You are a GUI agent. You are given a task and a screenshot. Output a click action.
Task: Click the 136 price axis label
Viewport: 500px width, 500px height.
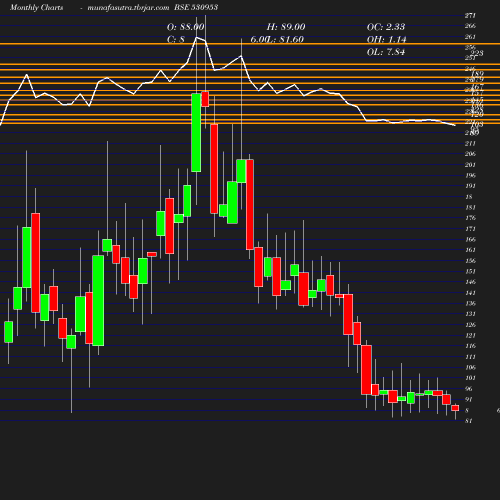click(470, 303)
